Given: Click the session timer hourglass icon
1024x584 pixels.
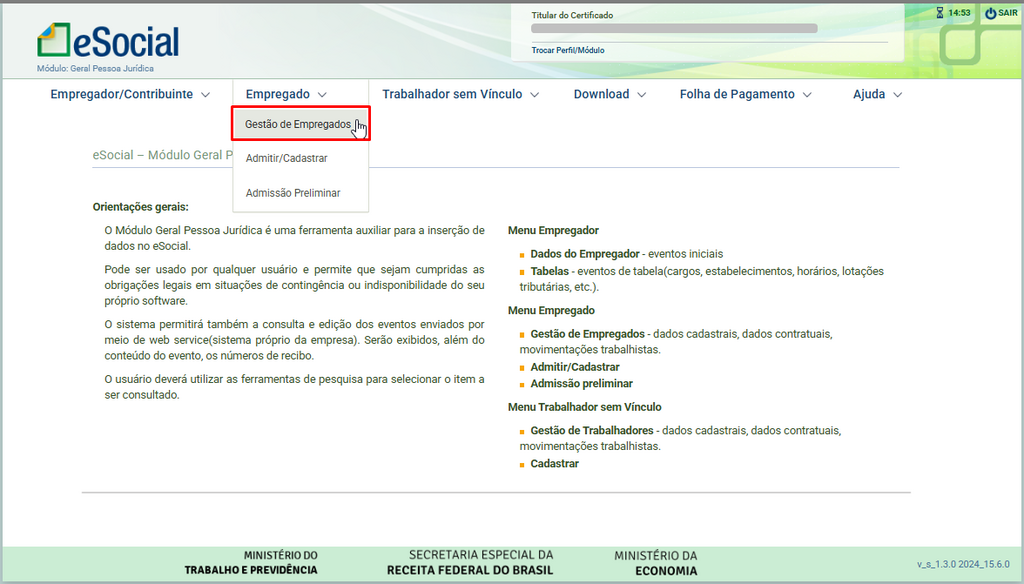Looking at the screenshot, I should click(x=939, y=13).
